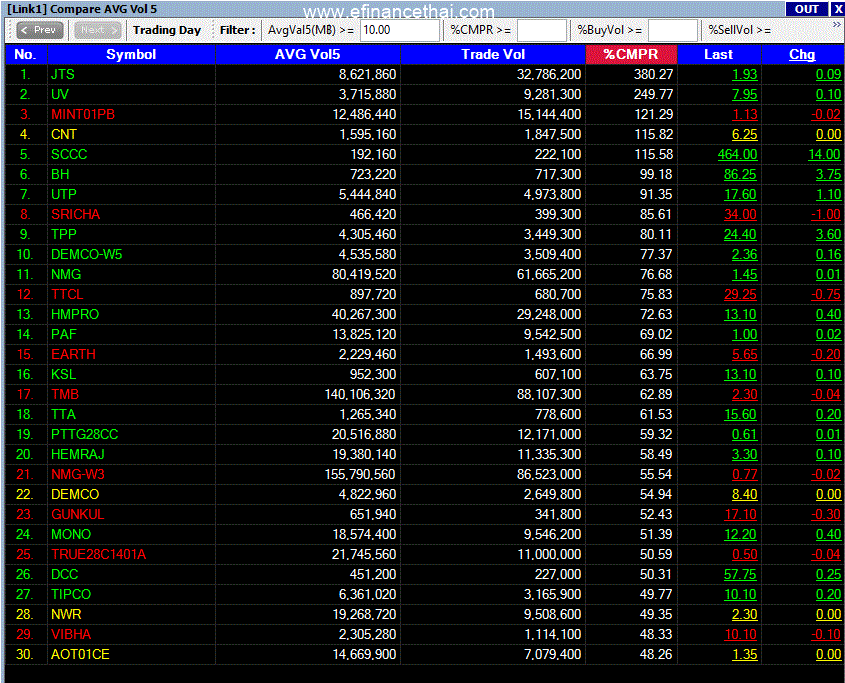
Task: Select the TMB symbol
Action: (x=65, y=394)
